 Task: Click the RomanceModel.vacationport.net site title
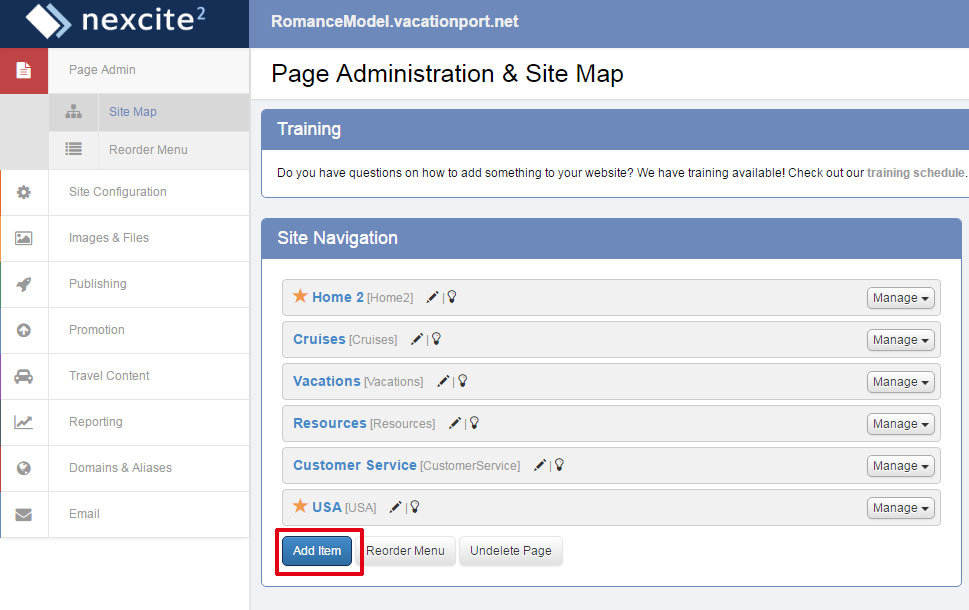coord(394,22)
